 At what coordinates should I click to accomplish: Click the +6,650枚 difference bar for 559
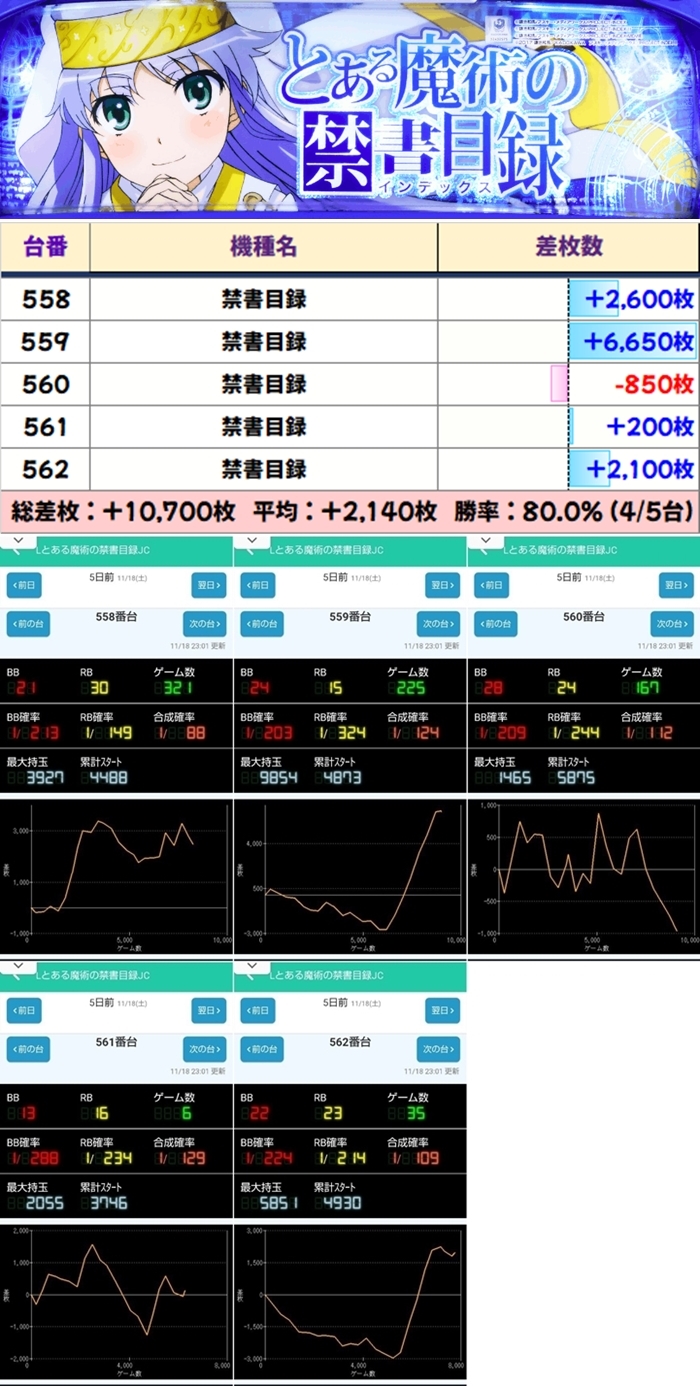pyautogui.click(x=633, y=341)
